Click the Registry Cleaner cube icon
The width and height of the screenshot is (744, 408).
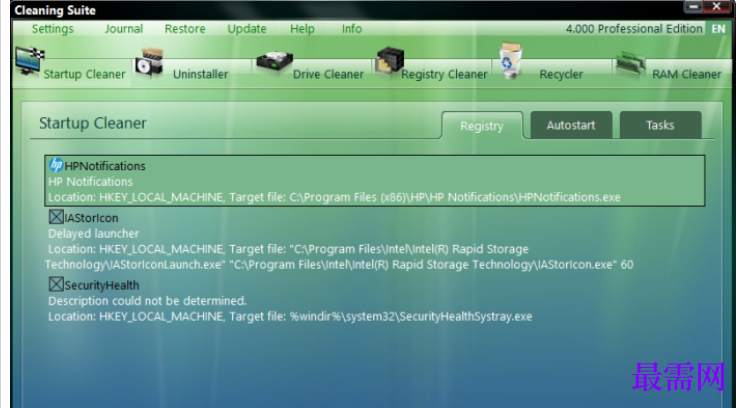(x=390, y=61)
